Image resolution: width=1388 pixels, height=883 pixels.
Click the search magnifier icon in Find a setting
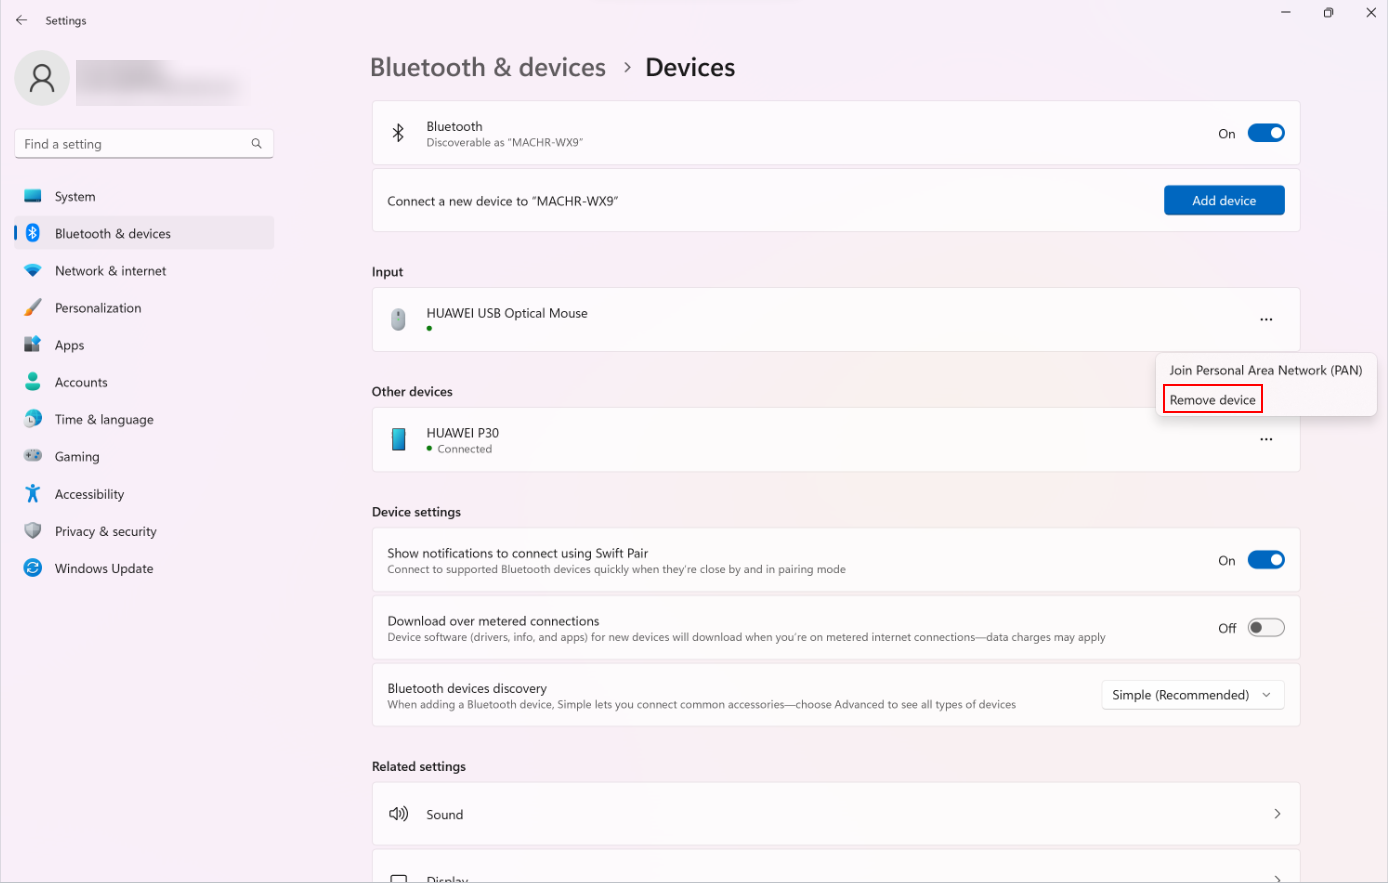point(256,144)
